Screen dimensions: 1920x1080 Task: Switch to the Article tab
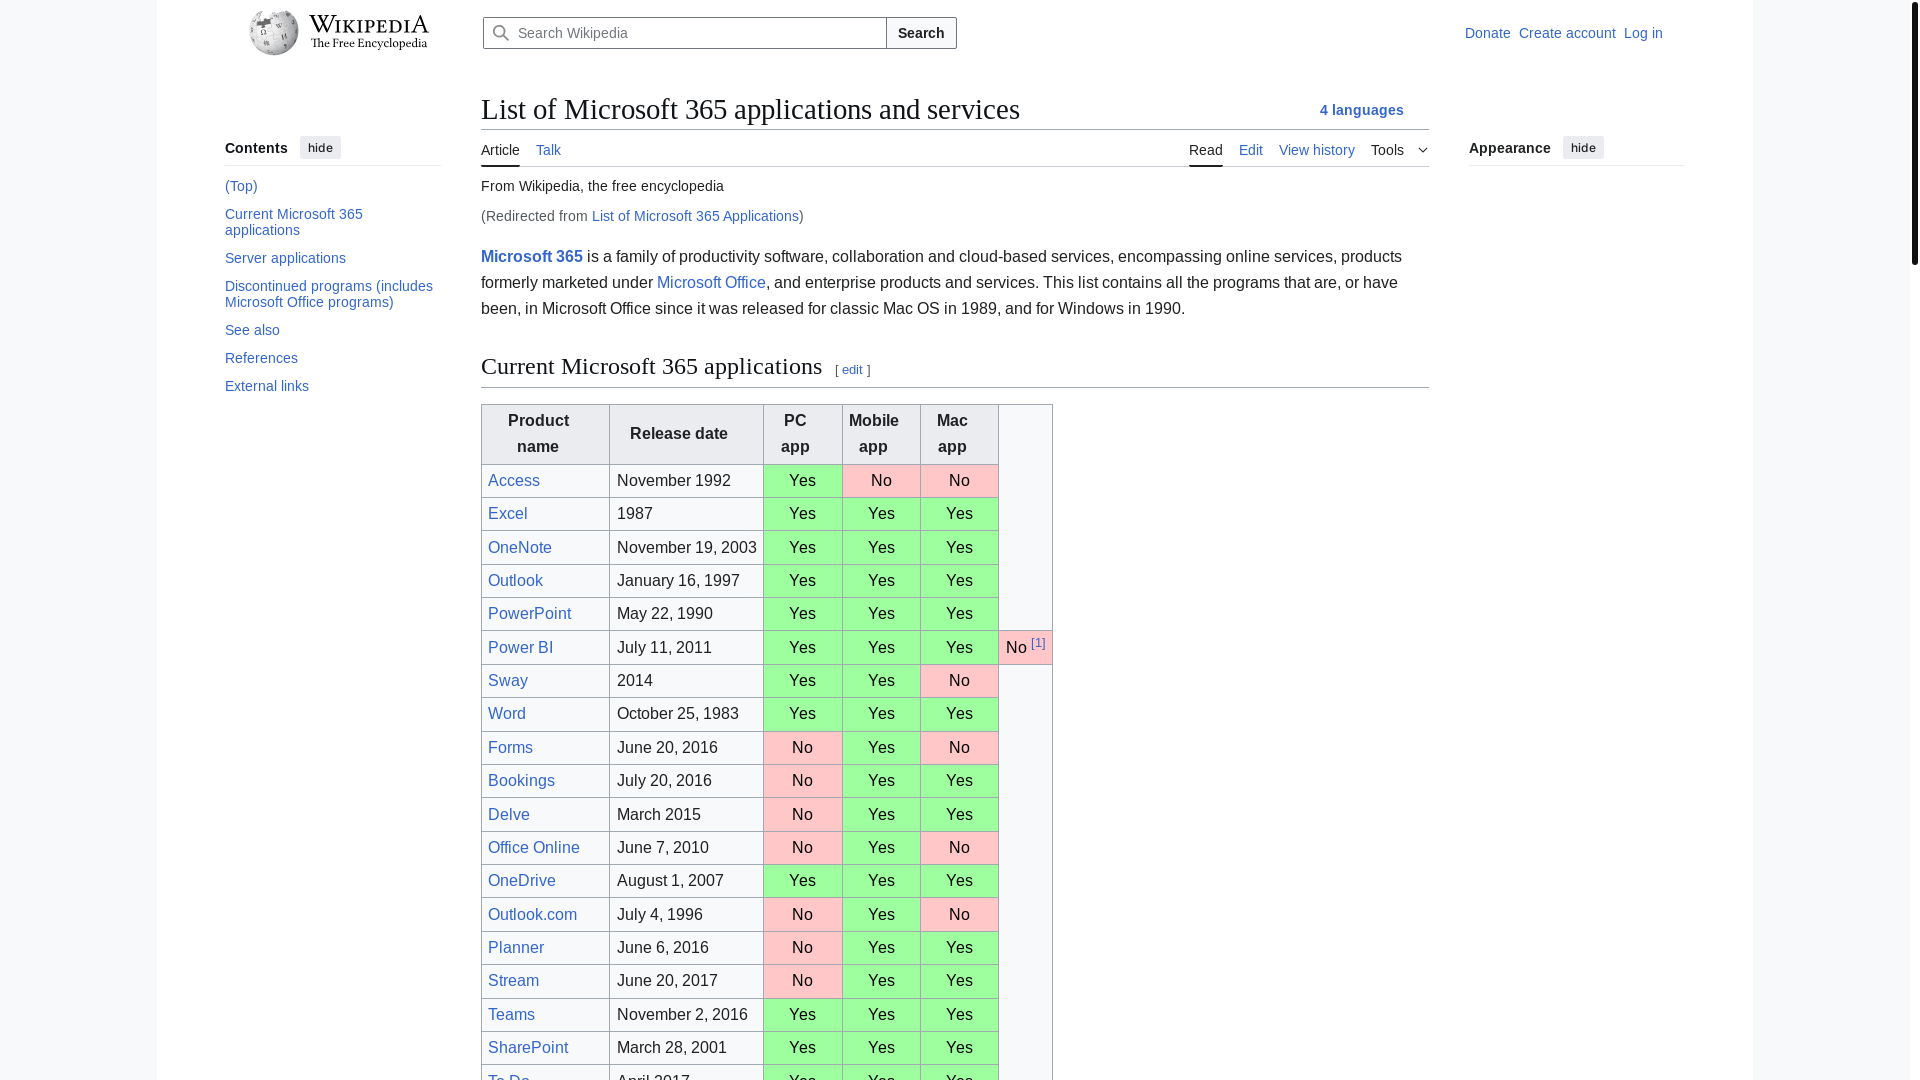(x=500, y=150)
